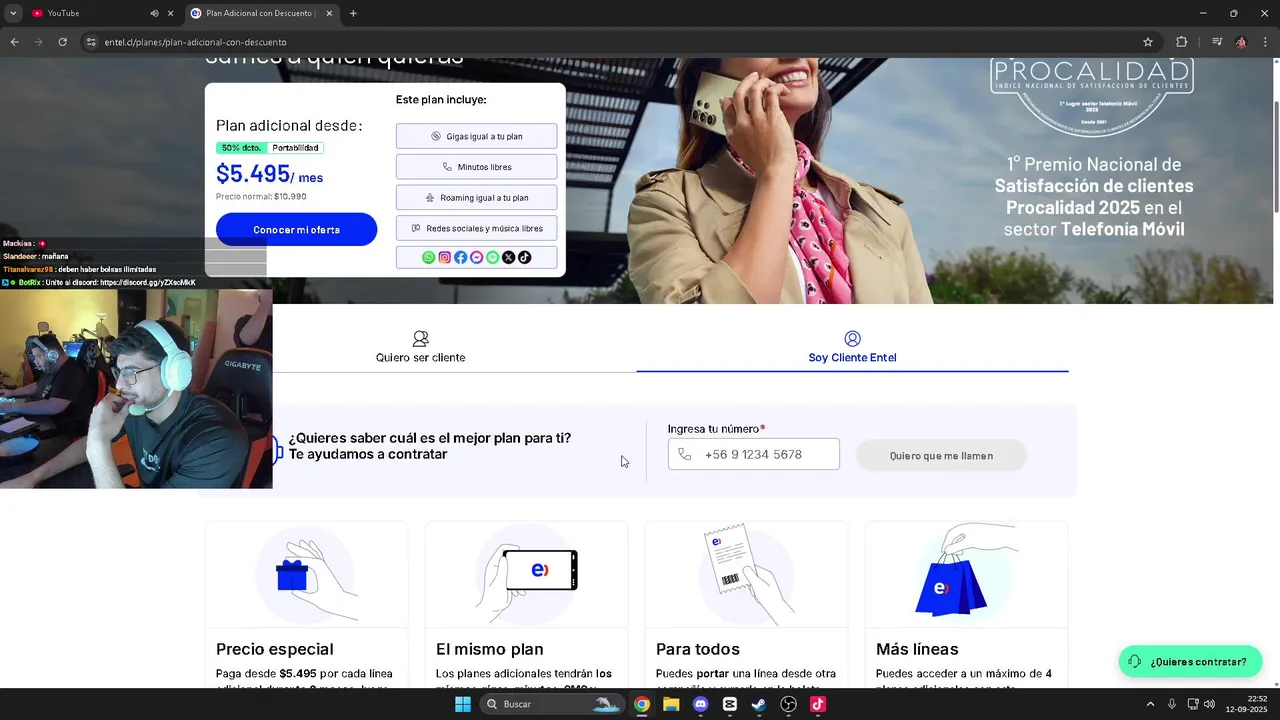Select the Quiero ser cliente tab
Screen dimensions: 1280x720
[x=420, y=348]
